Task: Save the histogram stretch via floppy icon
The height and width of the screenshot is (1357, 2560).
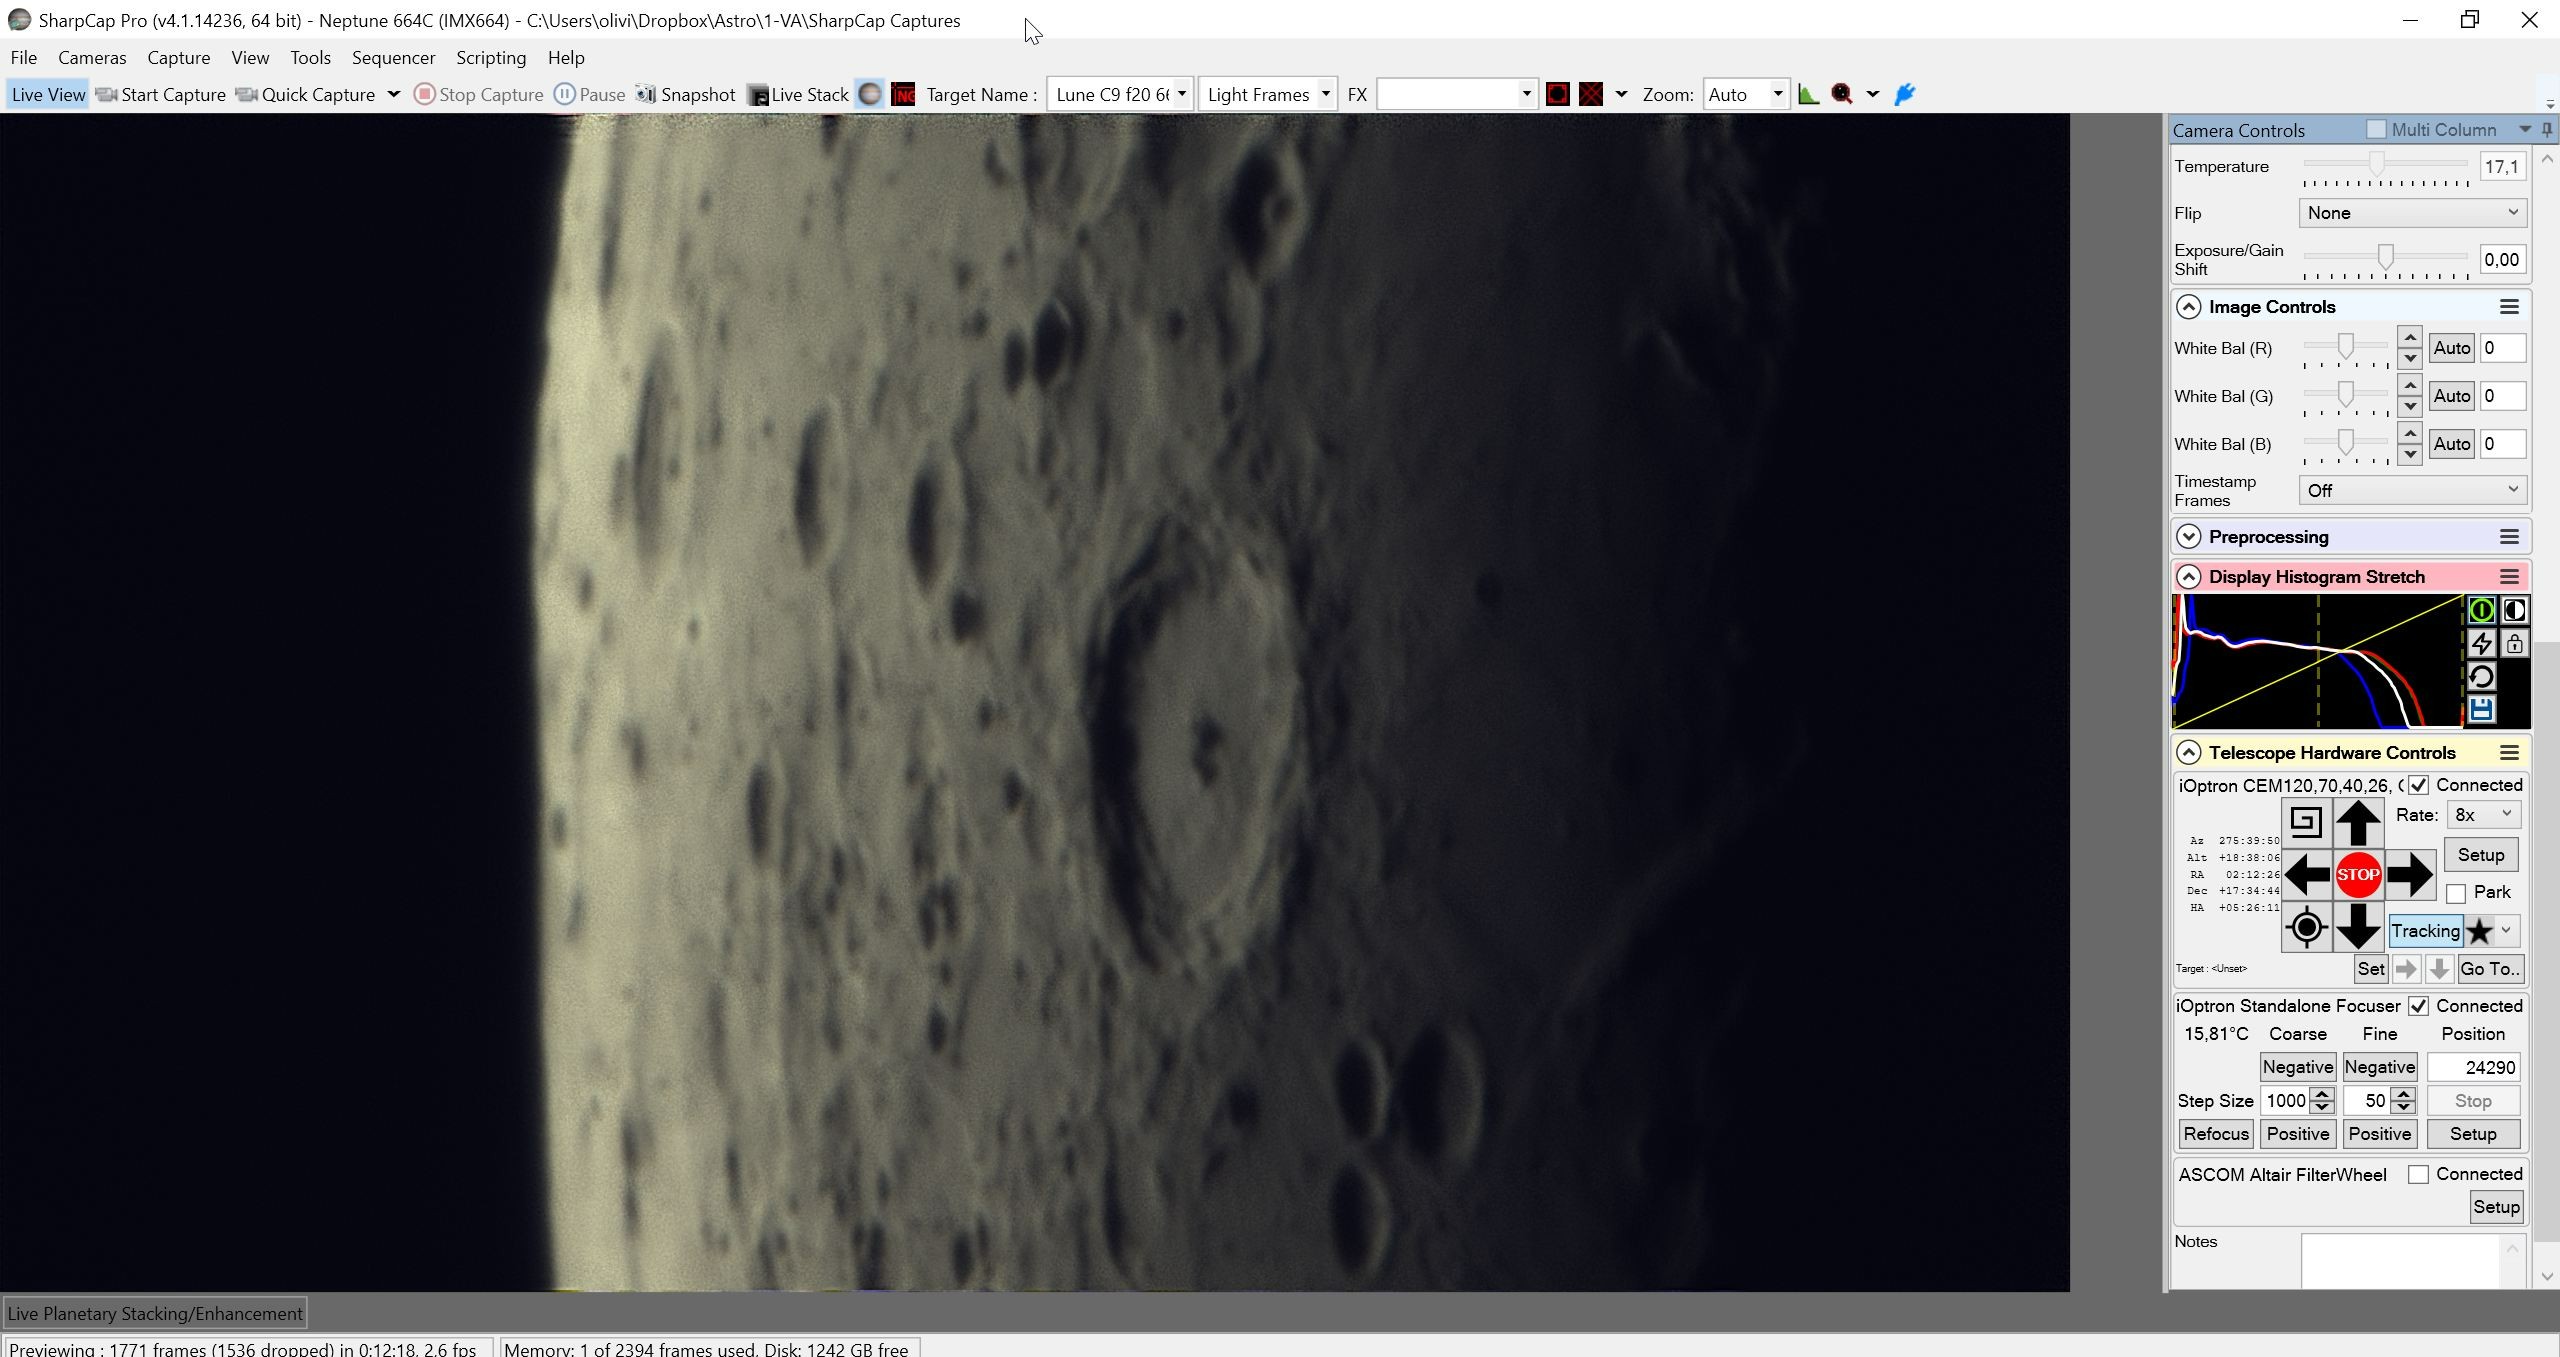Action: [x=2481, y=709]
